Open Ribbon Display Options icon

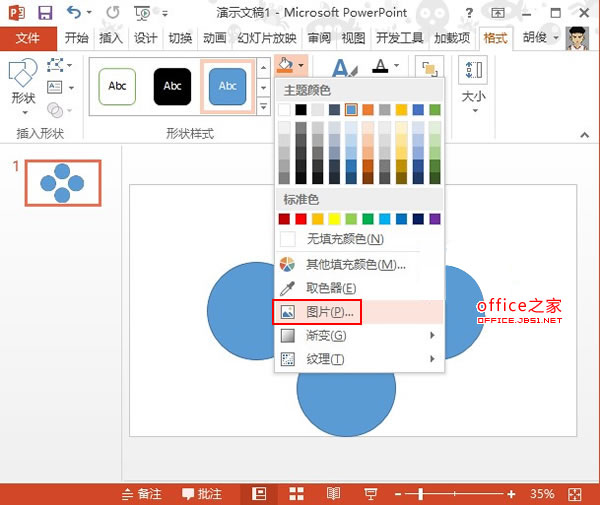[497, 13]
